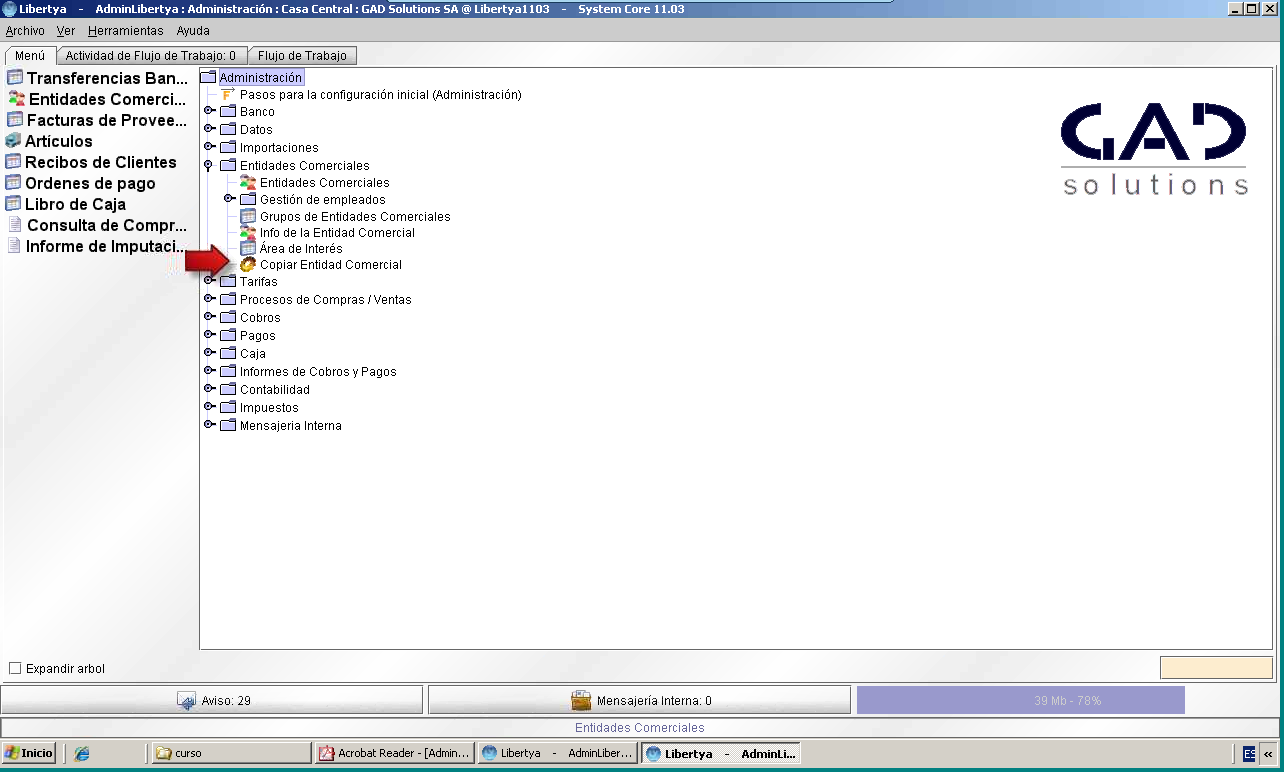1284x772 pixels.
Task: Switch to the Flujo de Trabajo tab
Action: (302, 56)
